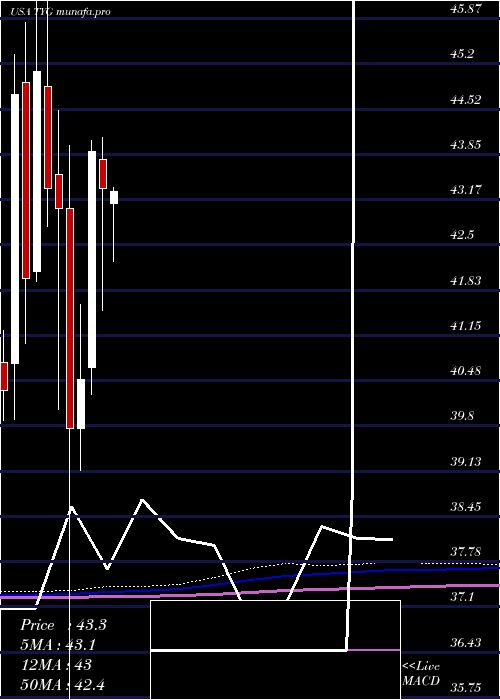Select the 39.8 price axis label
This screenshot has height=700, width=500.
click(x=462, y=416)
